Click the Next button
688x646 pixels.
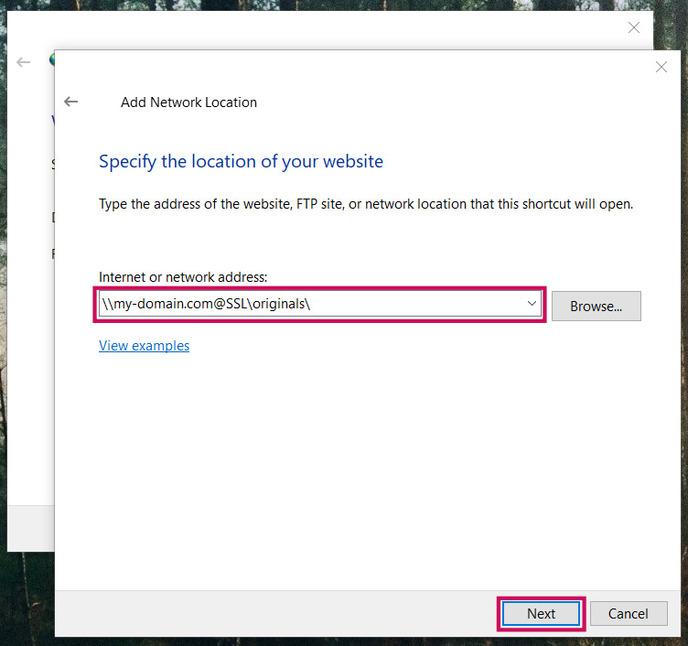pos(541,614)
